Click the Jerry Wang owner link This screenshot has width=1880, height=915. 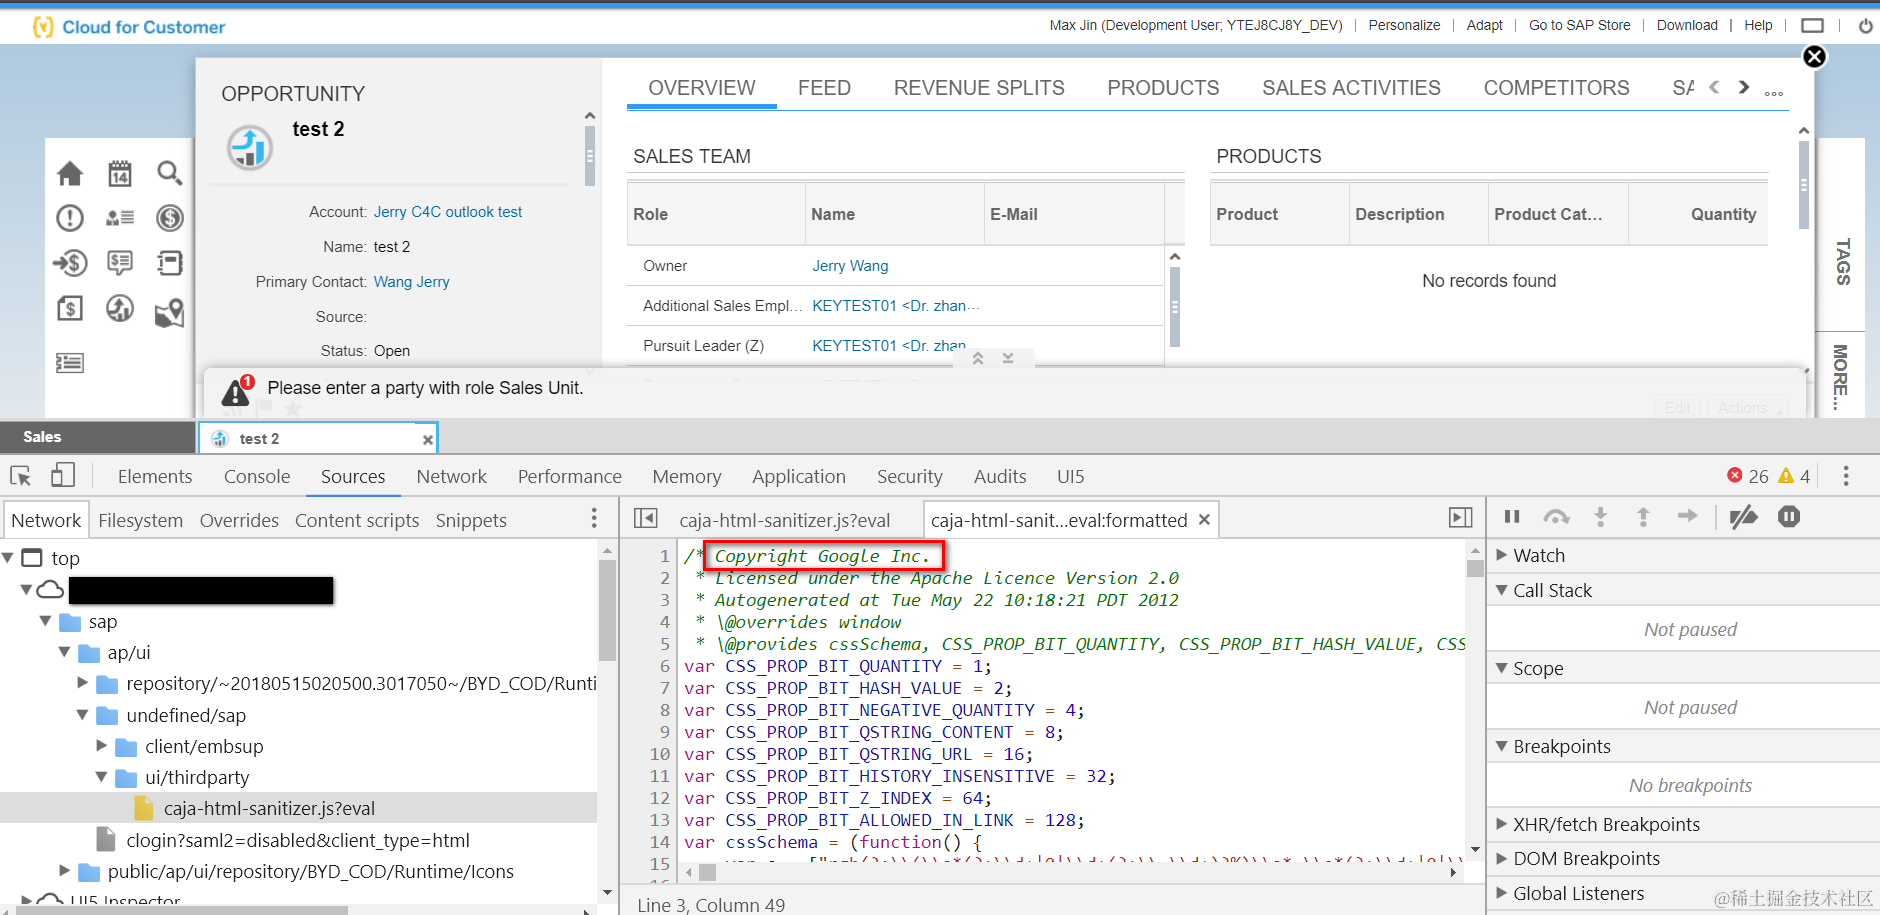coord(850,266)
